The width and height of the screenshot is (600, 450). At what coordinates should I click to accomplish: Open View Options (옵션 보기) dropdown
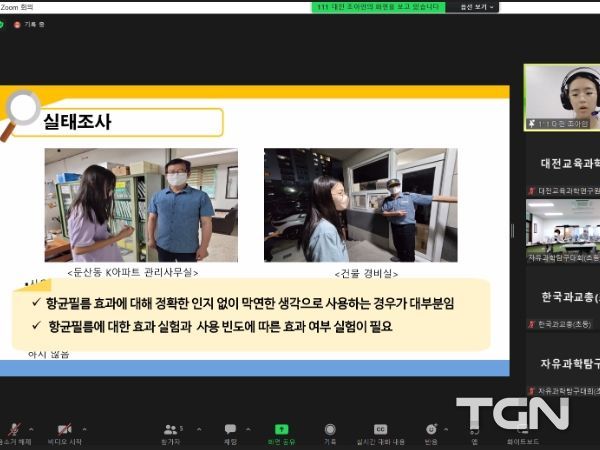point(477,7)
